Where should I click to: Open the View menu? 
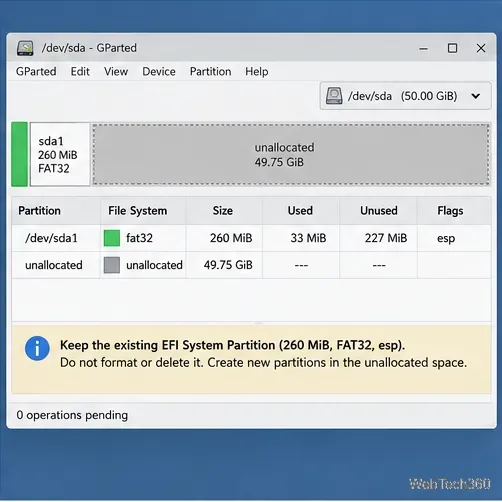tap(116, 71)
